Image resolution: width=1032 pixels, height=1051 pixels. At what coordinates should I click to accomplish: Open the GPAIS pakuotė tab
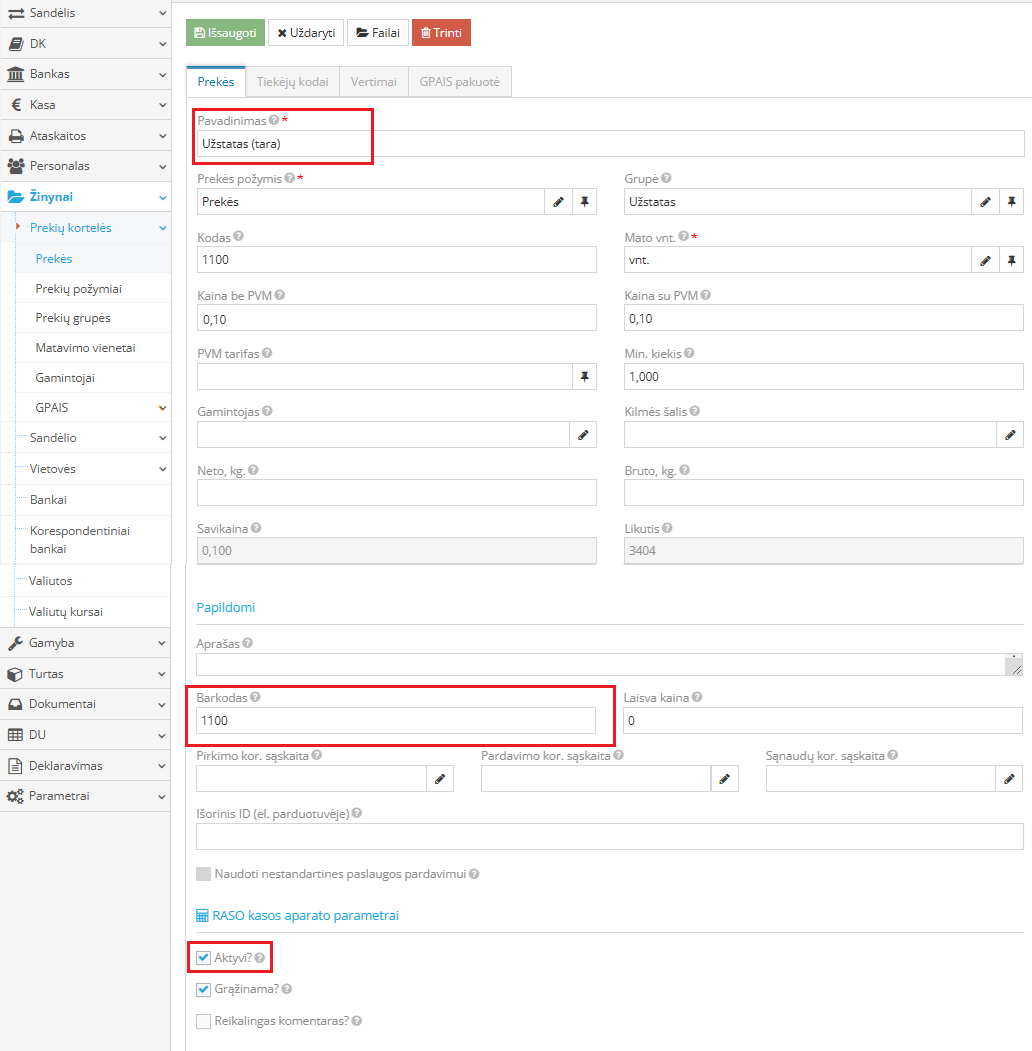(x=459, y=82)
